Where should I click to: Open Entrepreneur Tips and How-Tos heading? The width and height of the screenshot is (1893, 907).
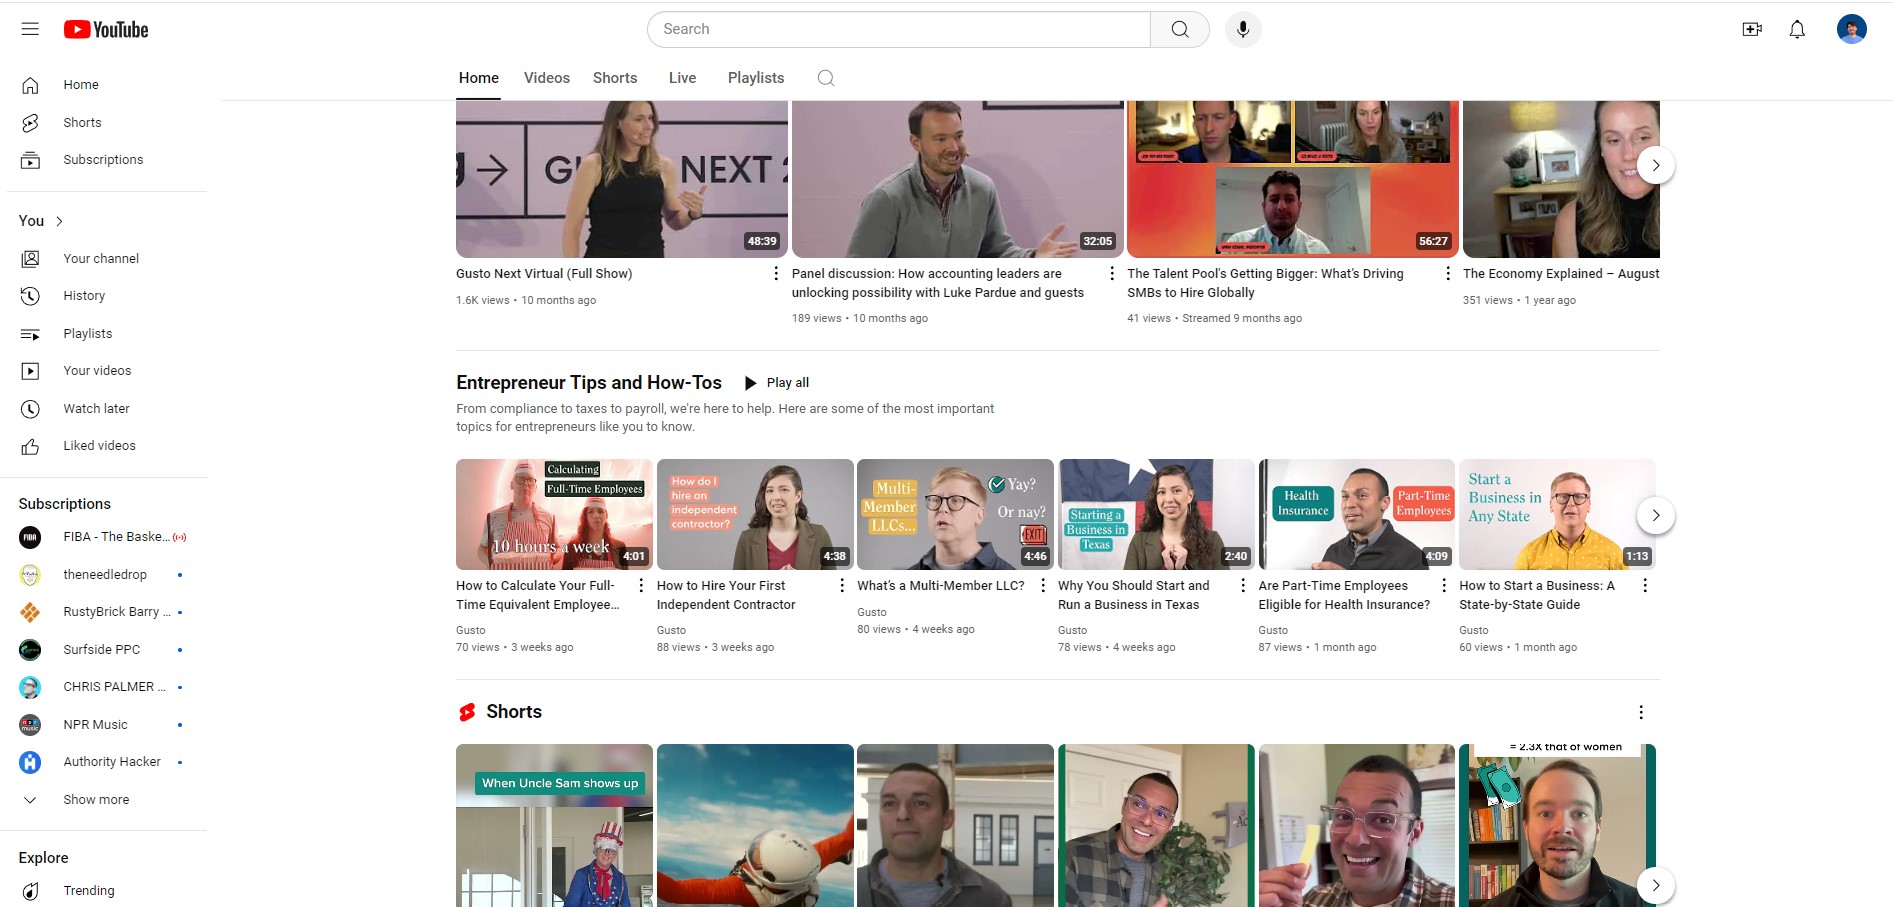coord(589,383)
